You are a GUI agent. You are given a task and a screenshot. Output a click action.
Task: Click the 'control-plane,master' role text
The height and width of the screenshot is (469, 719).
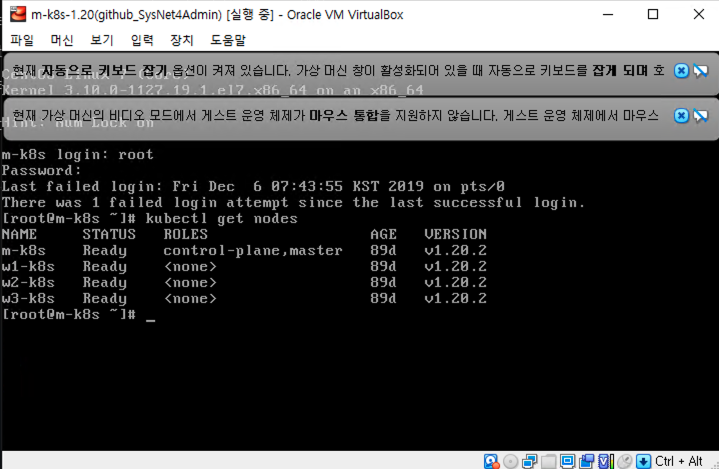(x=253, y=251)
